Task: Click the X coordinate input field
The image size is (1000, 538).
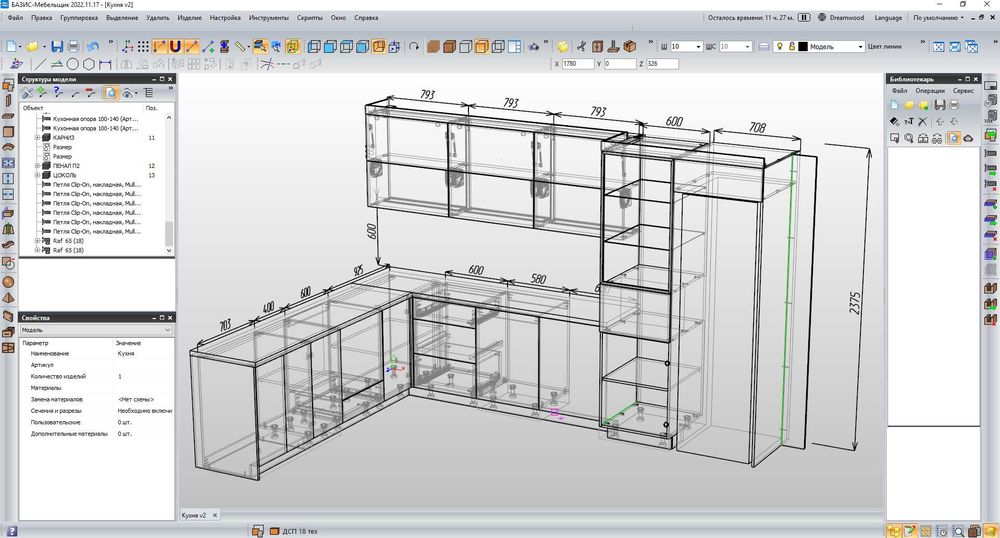Action: 578,63
